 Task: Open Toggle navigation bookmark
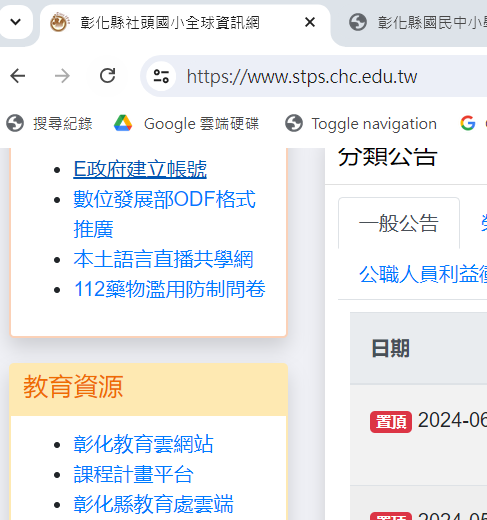tap(361, 123)
